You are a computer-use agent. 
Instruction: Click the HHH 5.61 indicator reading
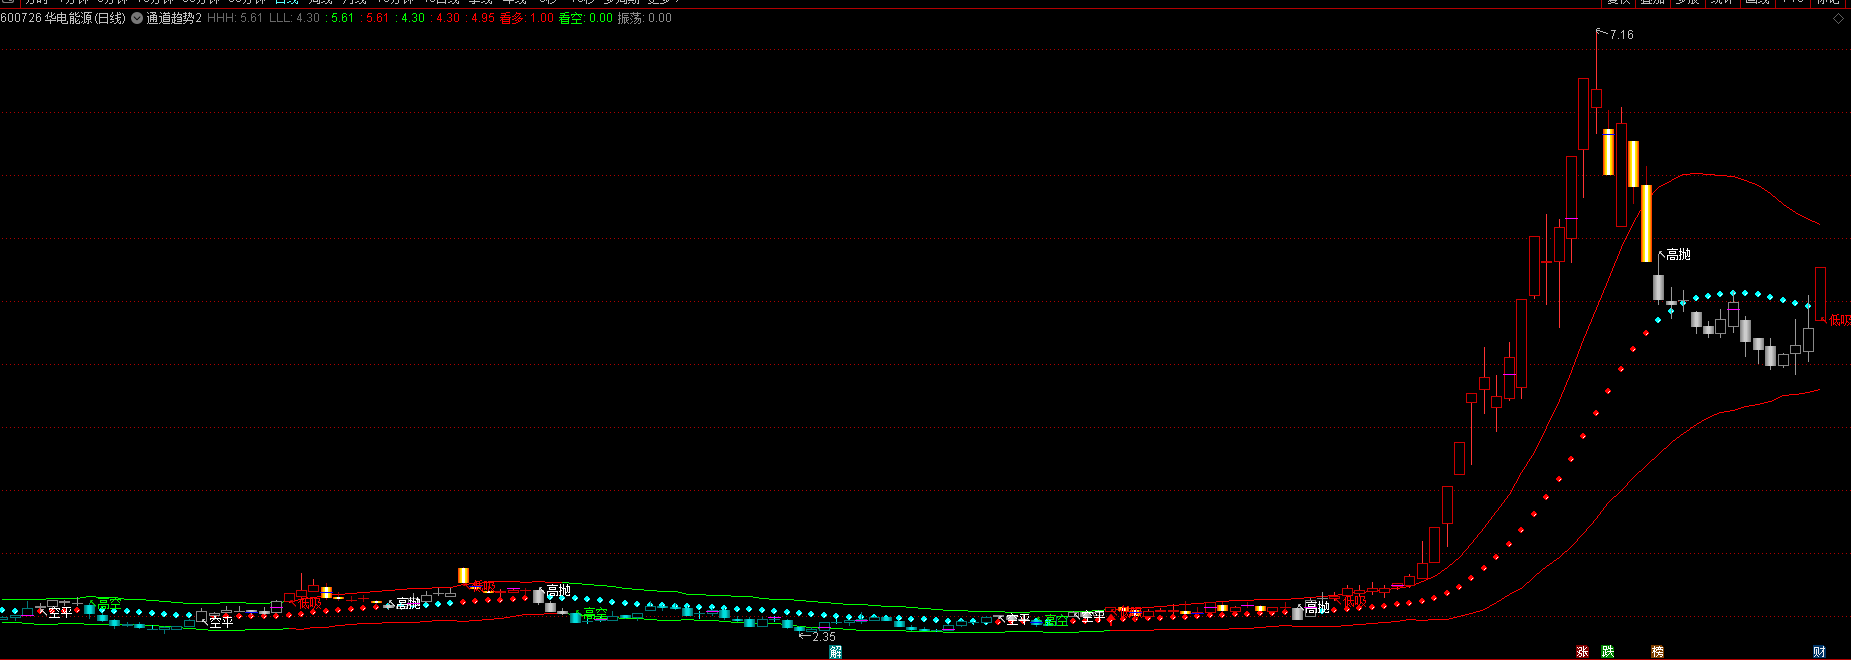(x=235, y=18)
